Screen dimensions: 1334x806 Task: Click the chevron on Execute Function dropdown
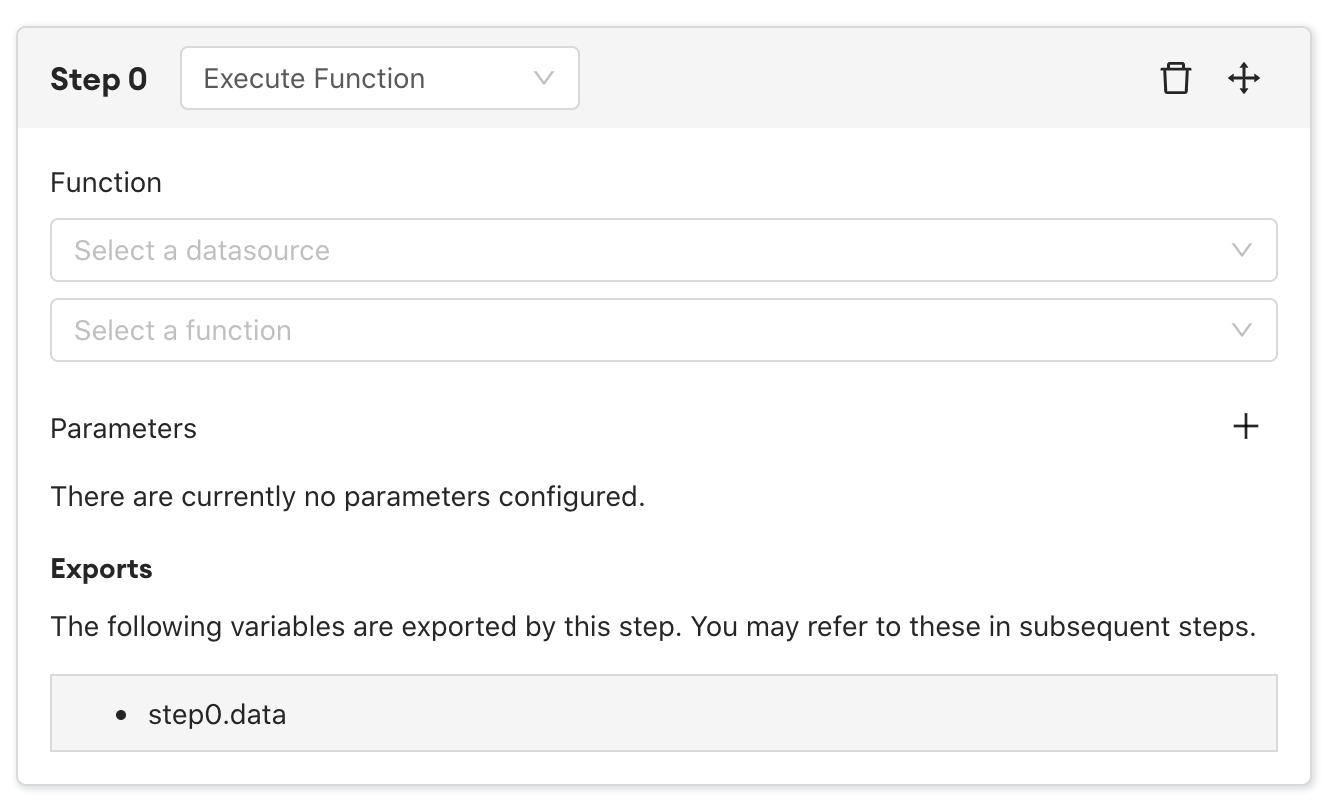point(544,78)
